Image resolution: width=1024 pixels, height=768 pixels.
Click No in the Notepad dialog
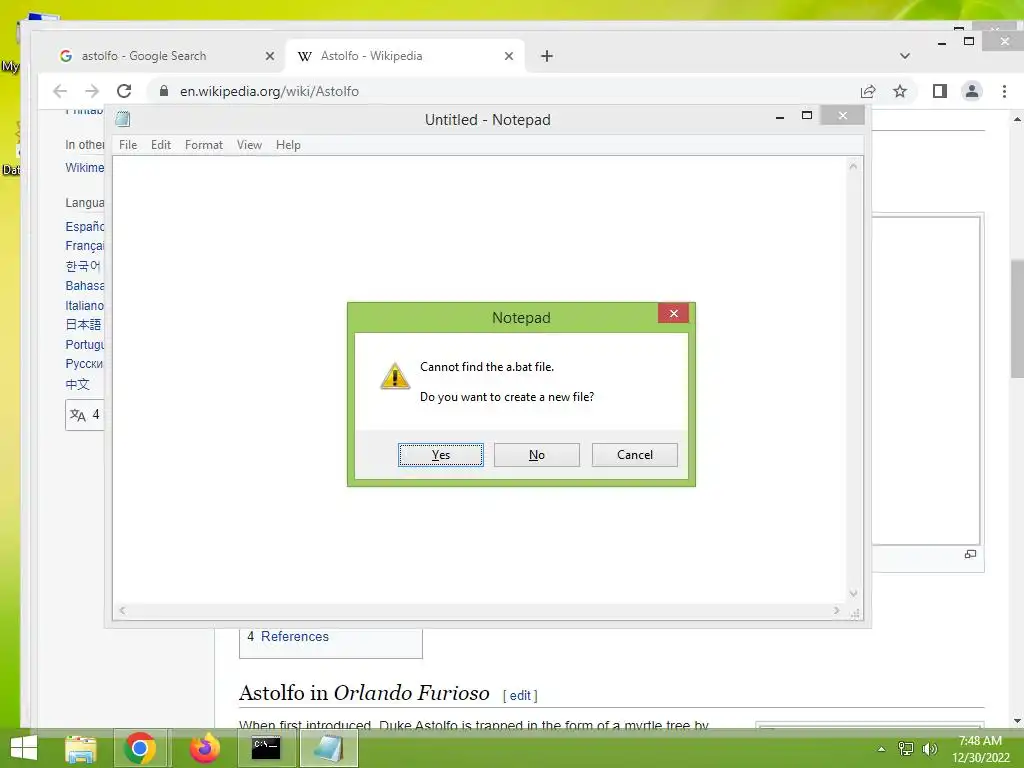[x=537, y=455]
